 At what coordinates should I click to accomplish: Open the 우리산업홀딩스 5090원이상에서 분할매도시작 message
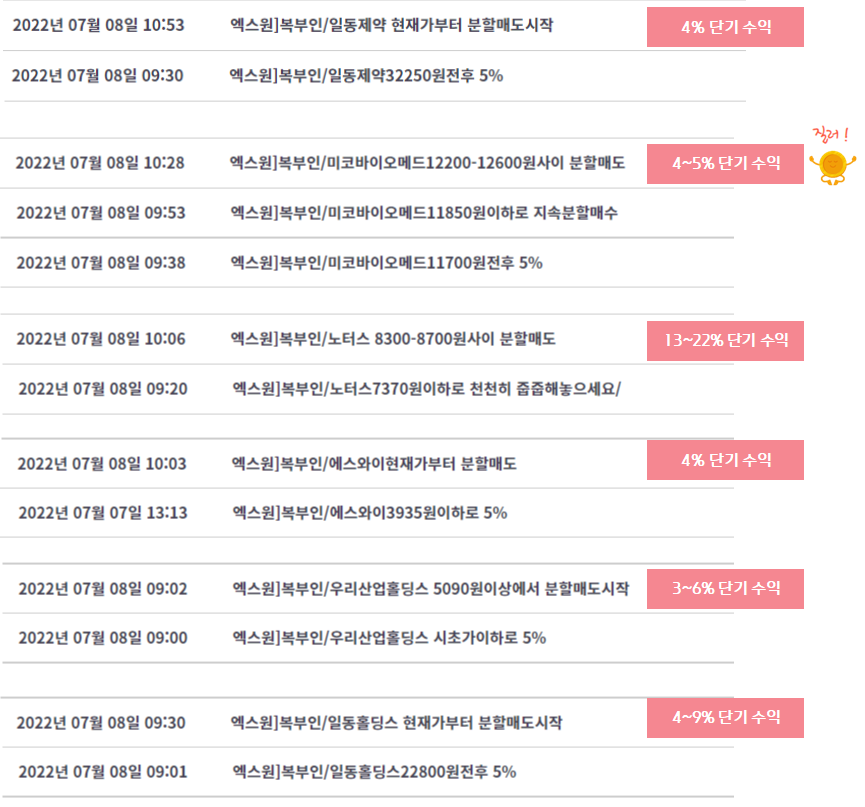click(430, 589)
